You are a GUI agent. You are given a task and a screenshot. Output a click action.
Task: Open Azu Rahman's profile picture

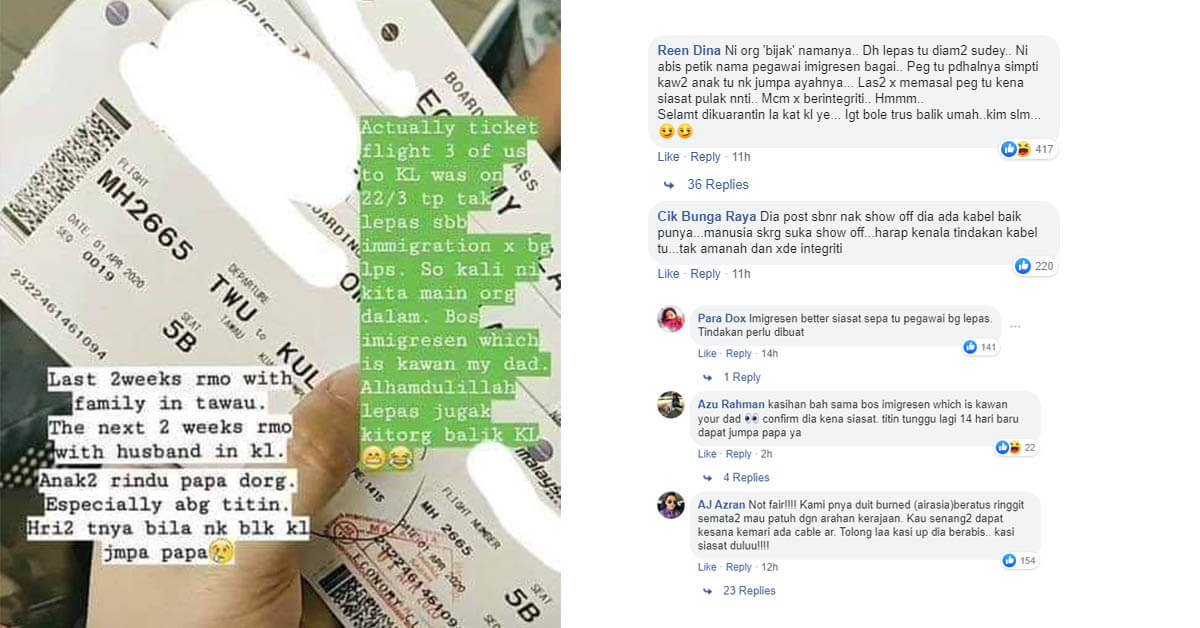670,405
